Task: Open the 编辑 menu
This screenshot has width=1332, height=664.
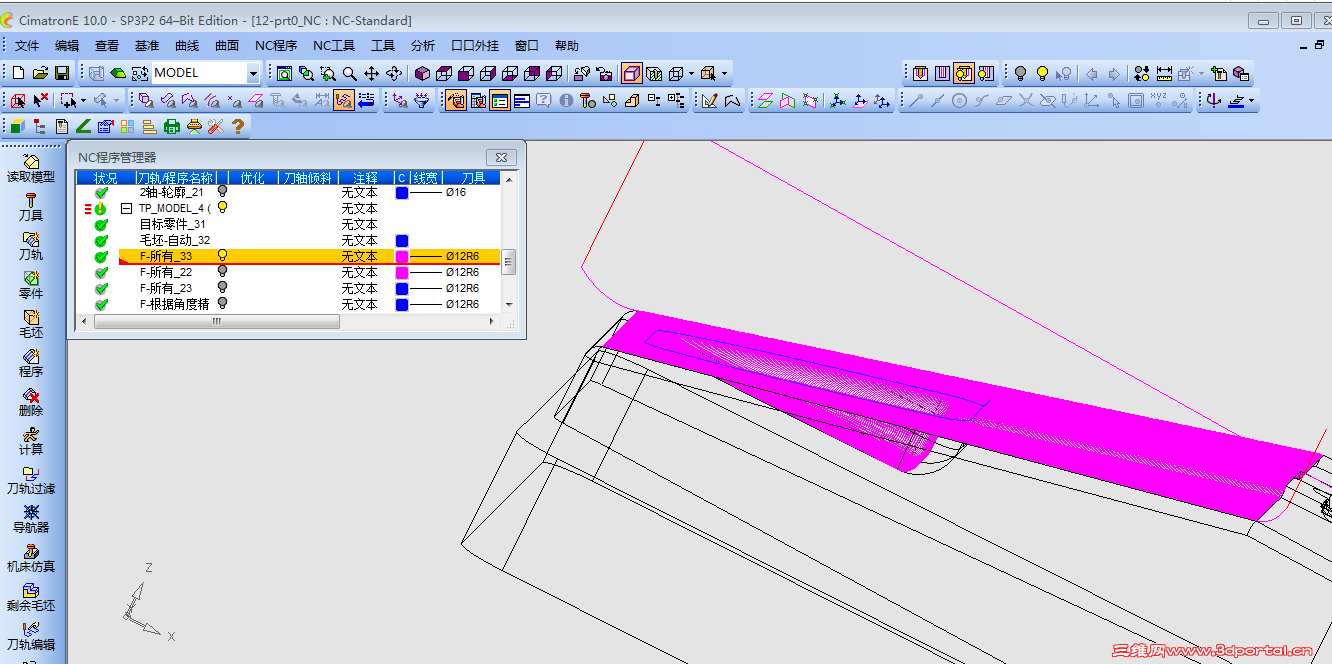Action: click(67, 46)
